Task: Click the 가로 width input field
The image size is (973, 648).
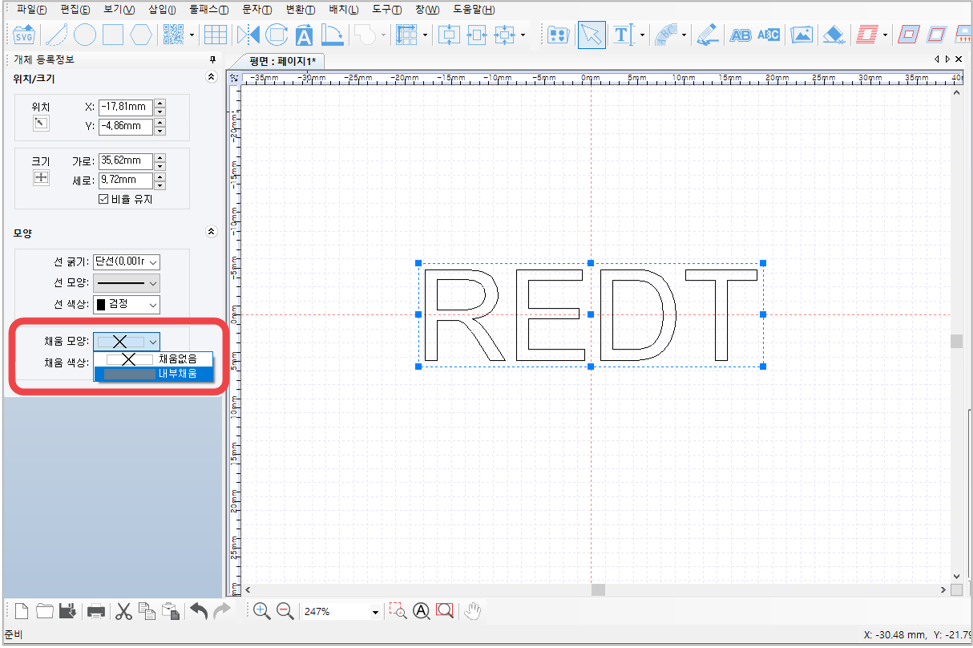Action: click(x=125, y=161)
